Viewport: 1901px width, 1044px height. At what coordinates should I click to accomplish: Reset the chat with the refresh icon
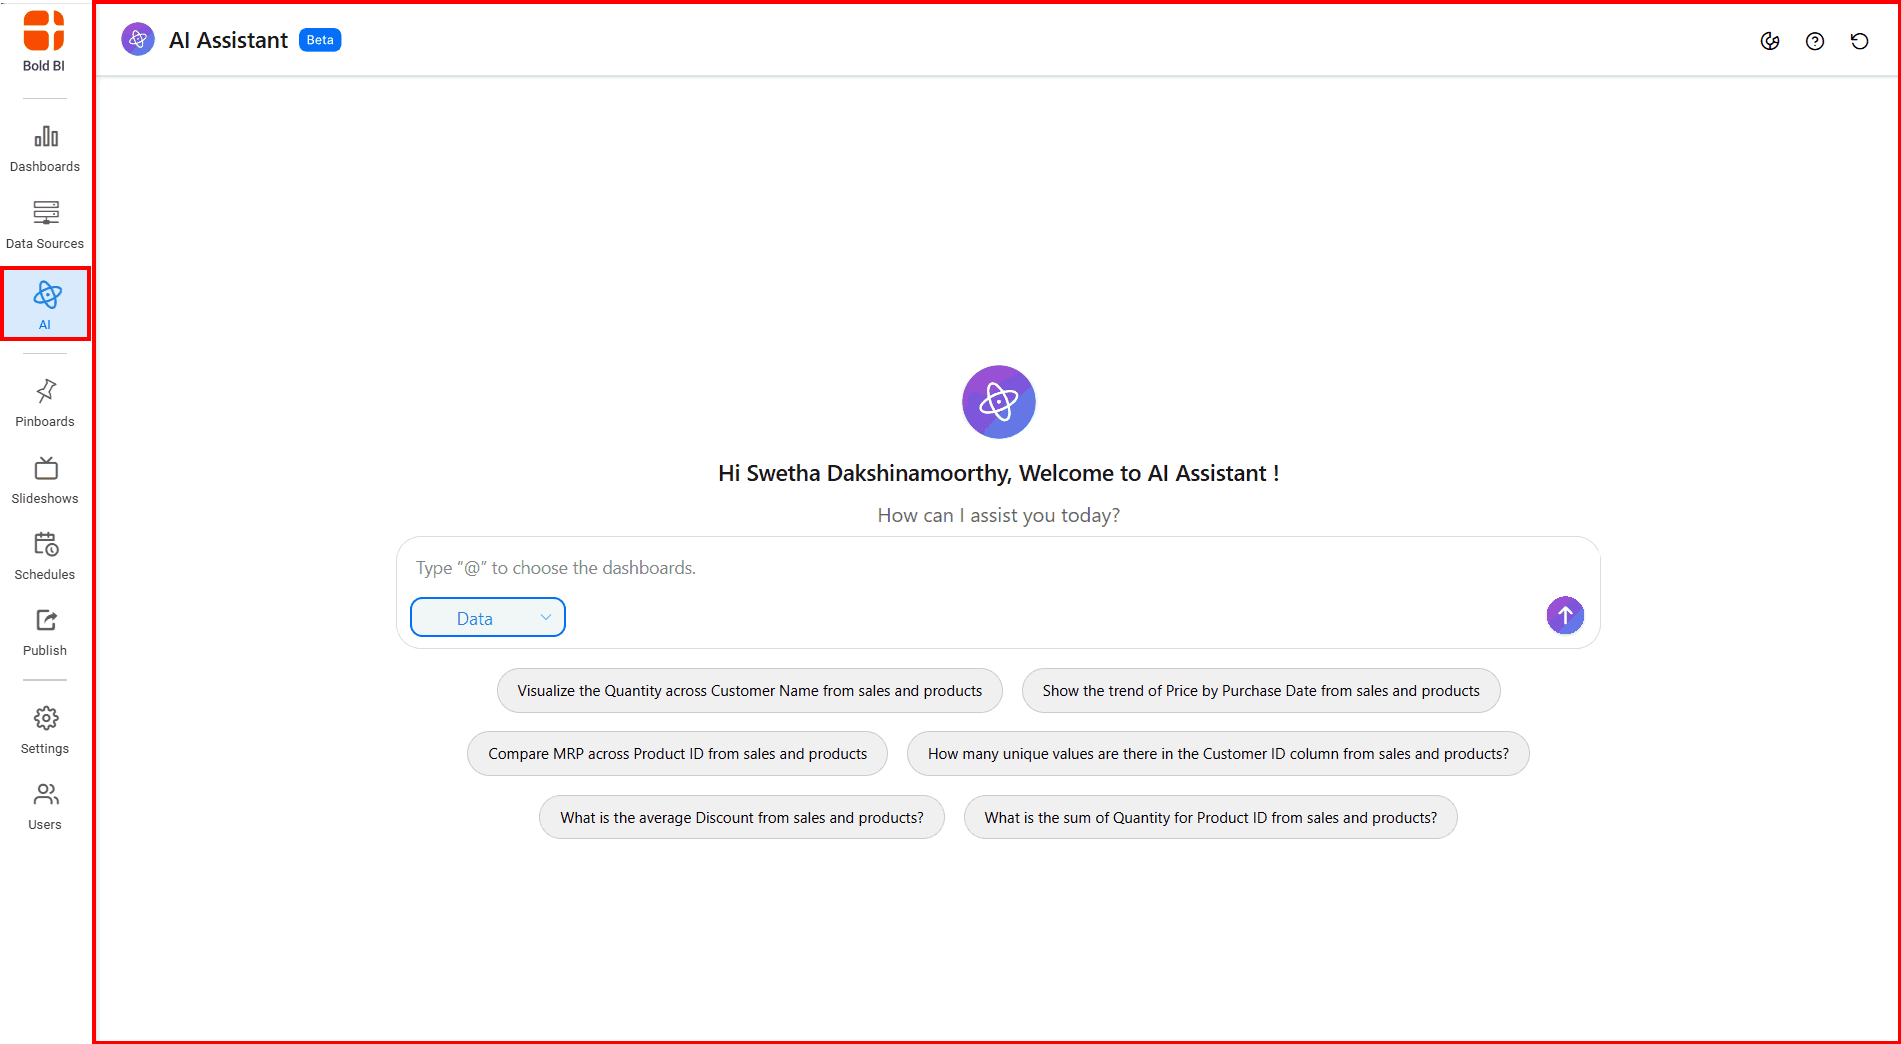[1860, 41]
